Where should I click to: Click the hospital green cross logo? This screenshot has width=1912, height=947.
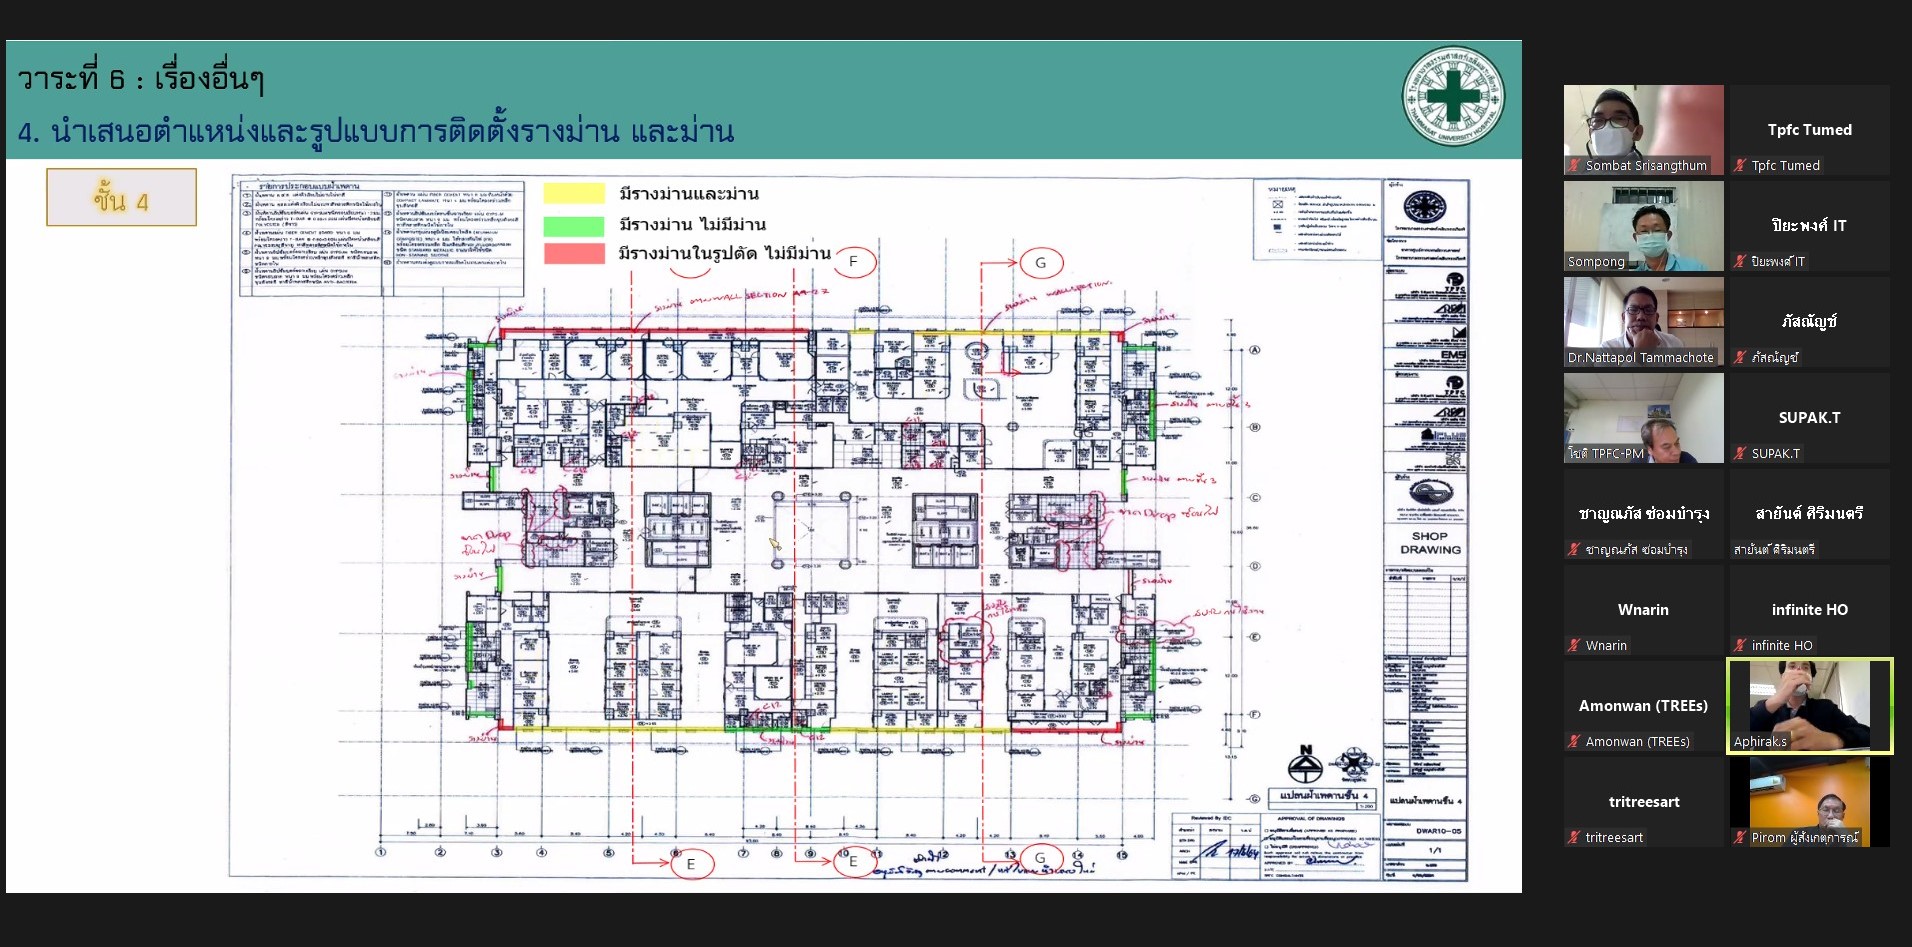(x=1452, y=96)
